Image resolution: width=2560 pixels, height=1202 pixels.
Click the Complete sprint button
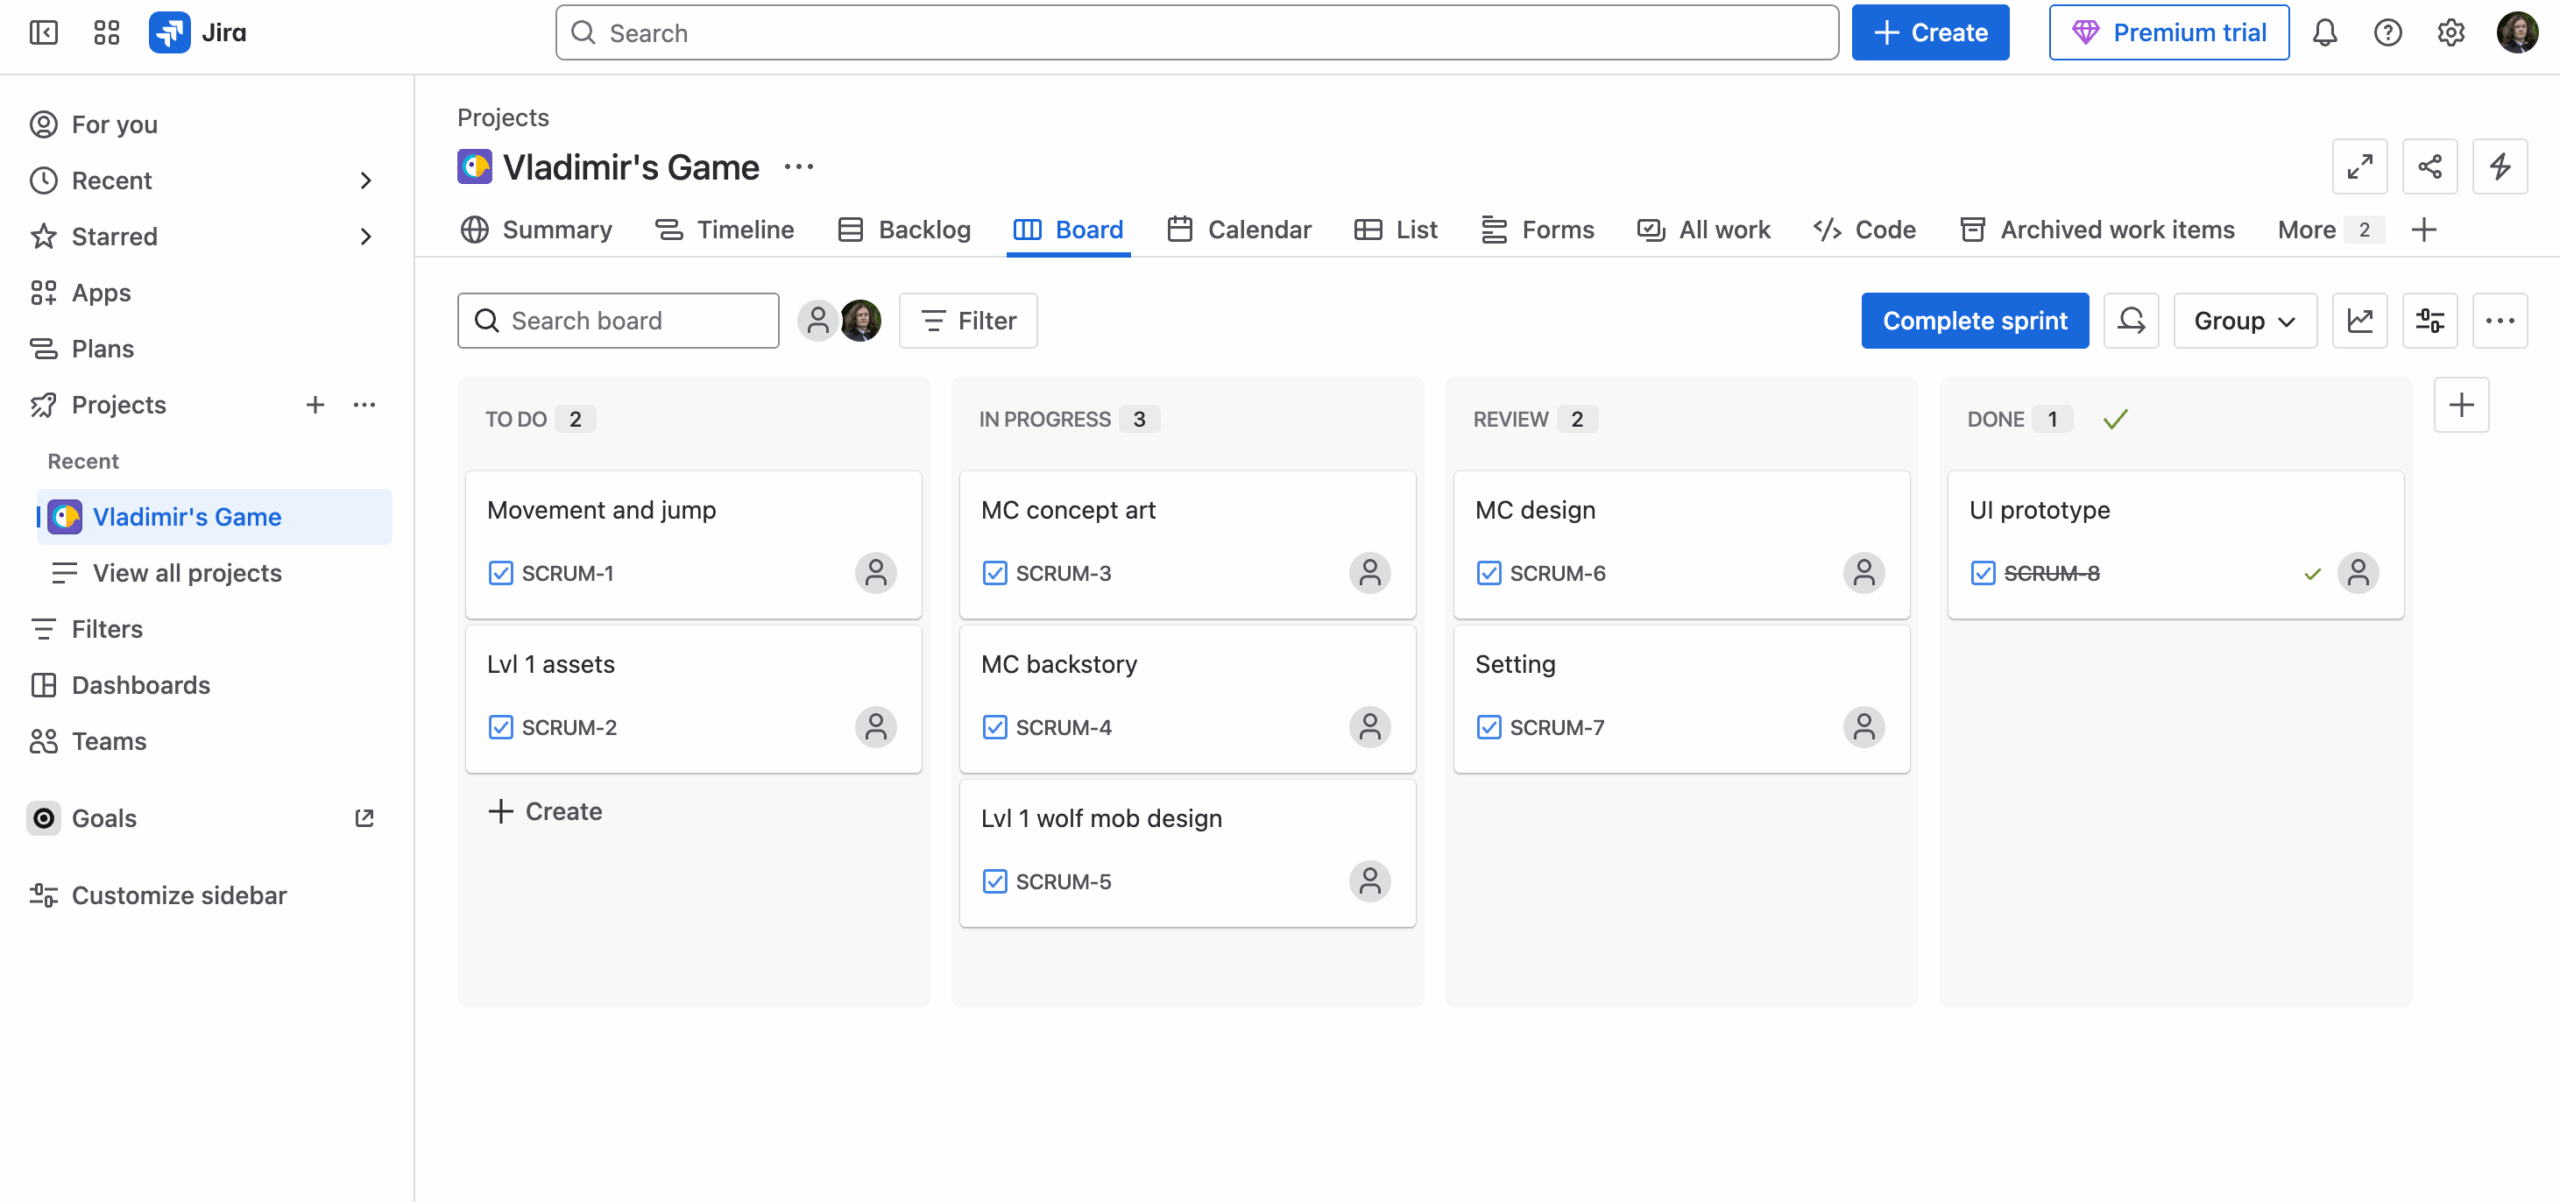1974,321
